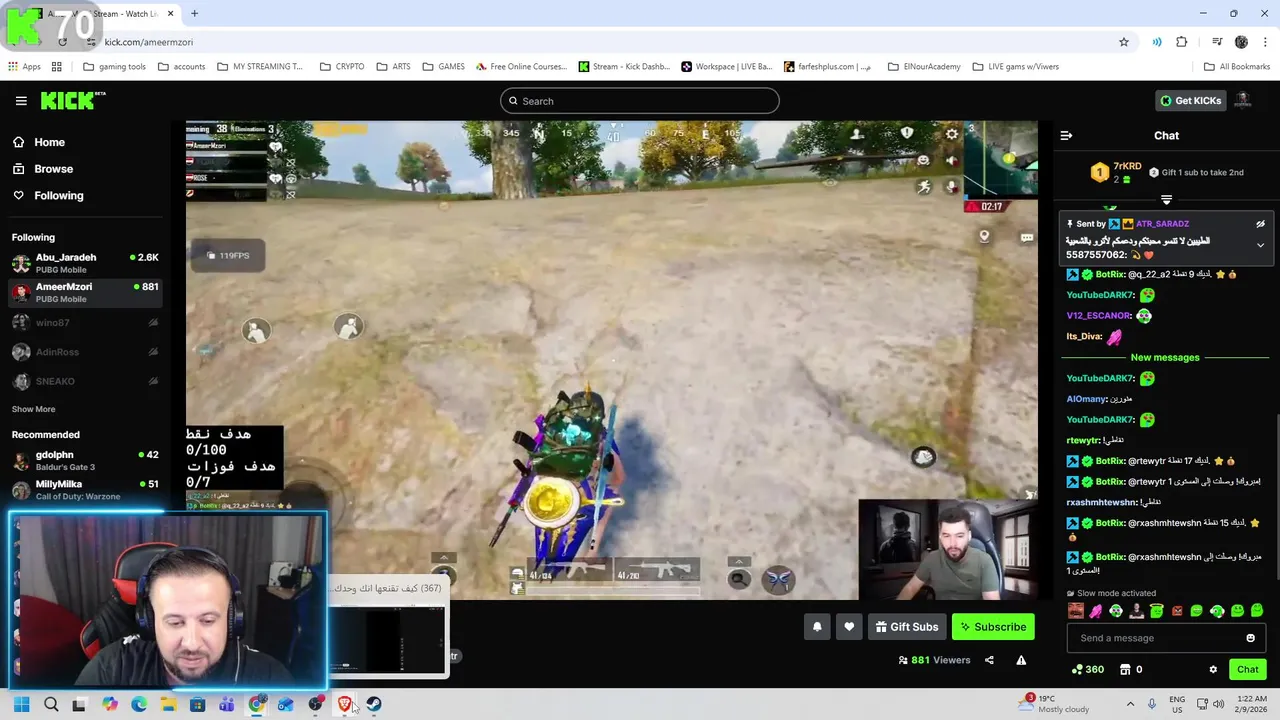Screen dimensions: 1280x720
Task: Open recommended channel gdolphn
Action: coord(85,460)
